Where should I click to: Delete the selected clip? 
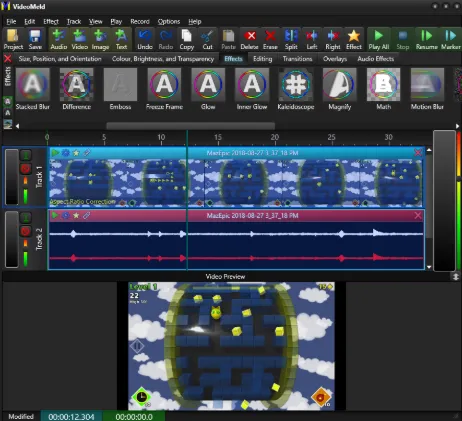(249, 40)
